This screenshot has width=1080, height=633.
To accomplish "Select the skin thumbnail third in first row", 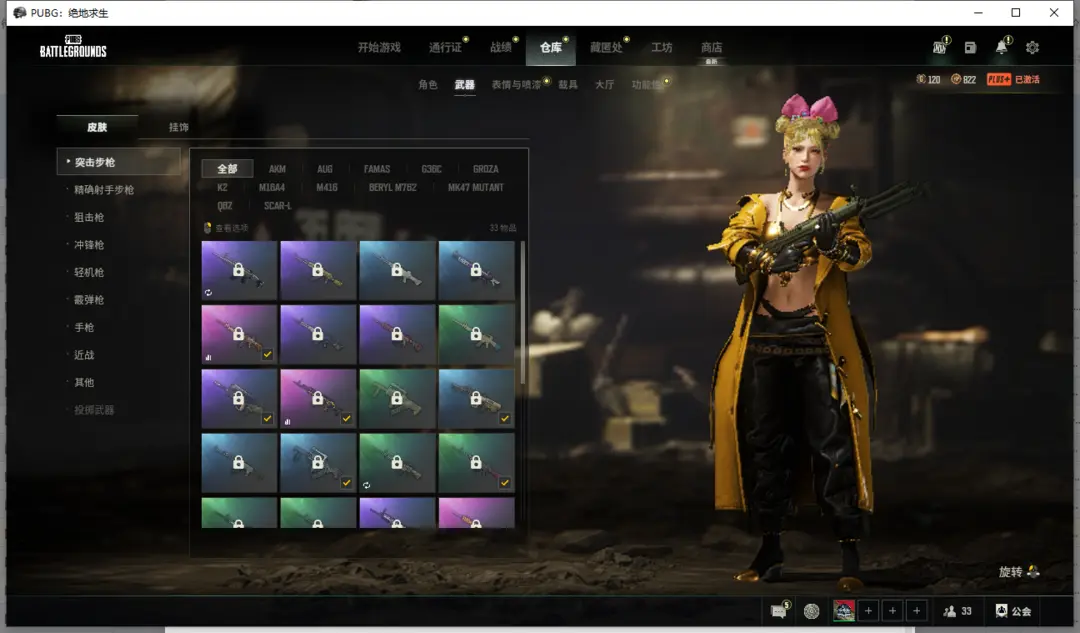I will 397,270.
